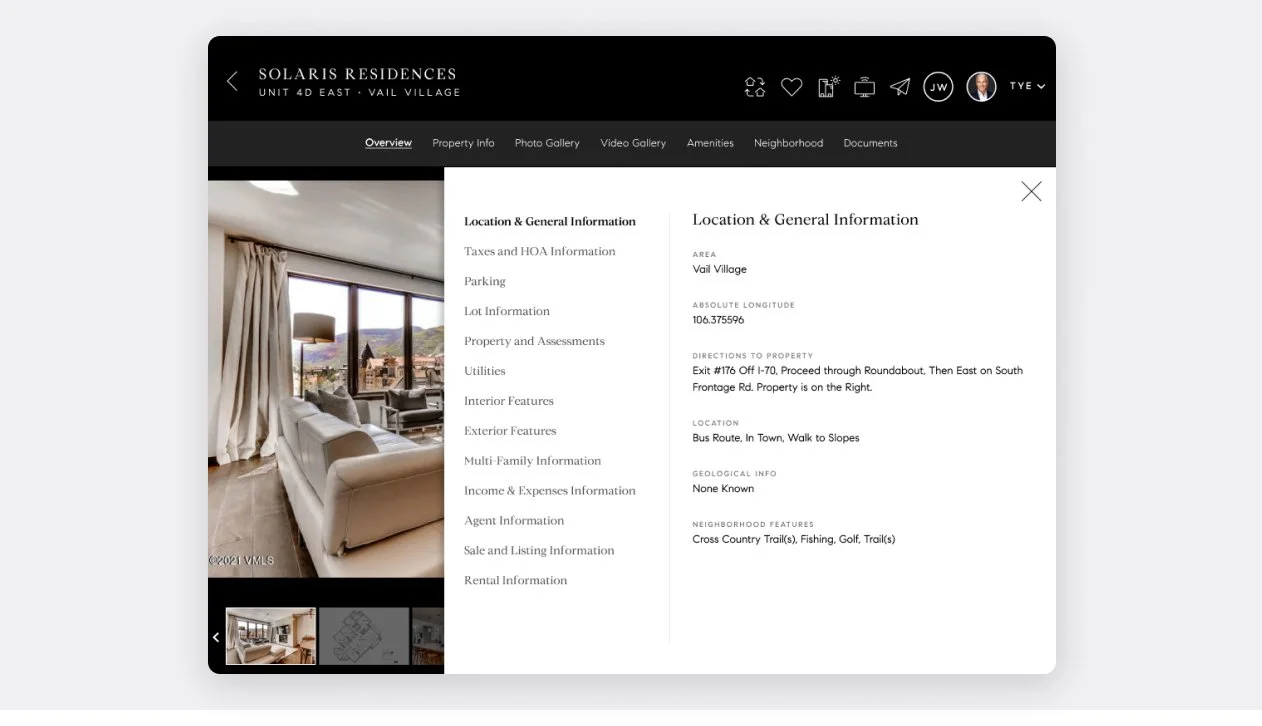Open Income & Expenses Information section

click(550, 491)
